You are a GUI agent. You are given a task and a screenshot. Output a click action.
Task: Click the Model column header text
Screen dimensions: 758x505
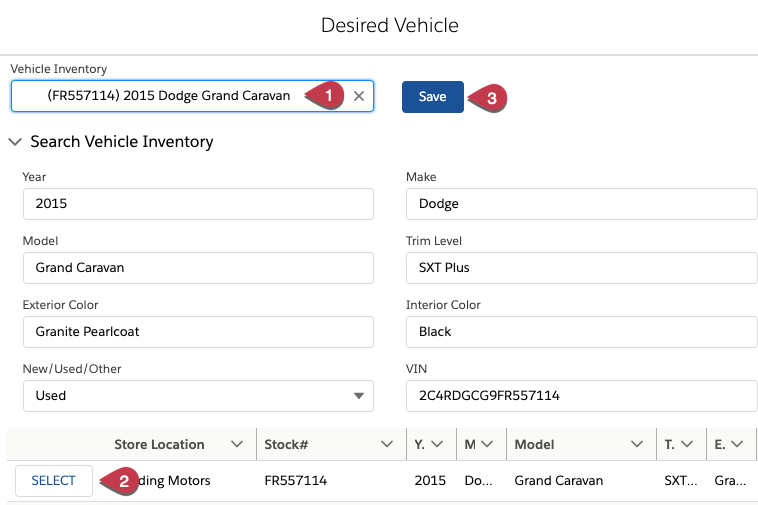point(534,445)
